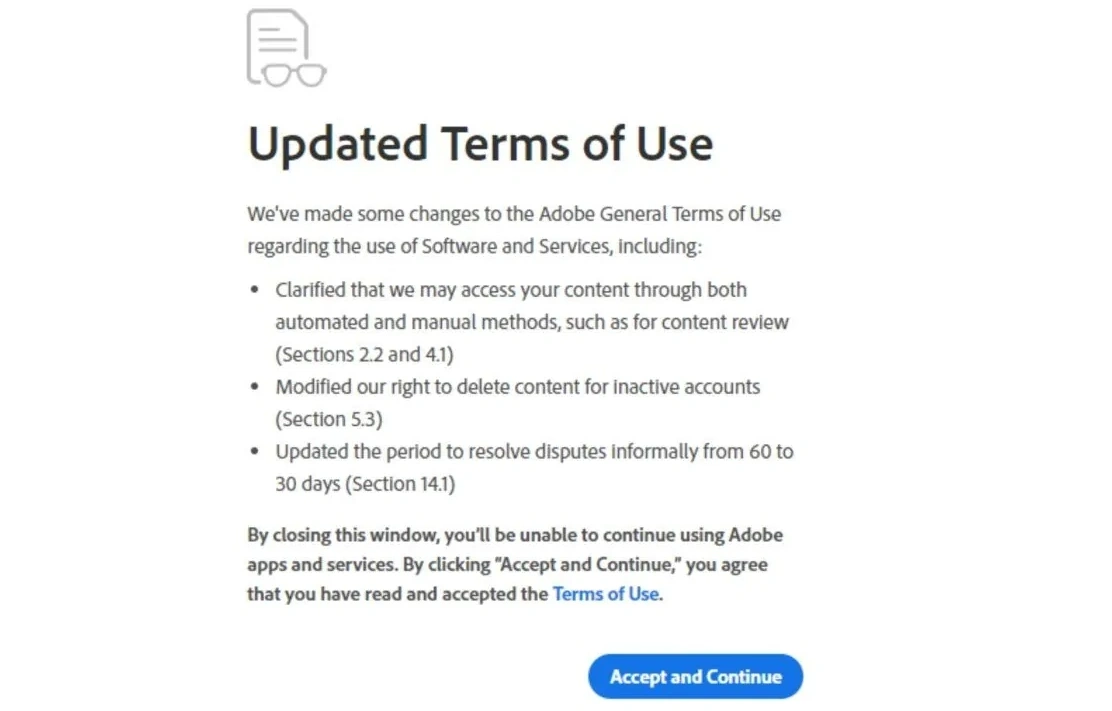Image resolution: width=1112 pixels, height=711 pixels.
Task: Click the glasses on the document icon
Action: click(x=295, y=75)
